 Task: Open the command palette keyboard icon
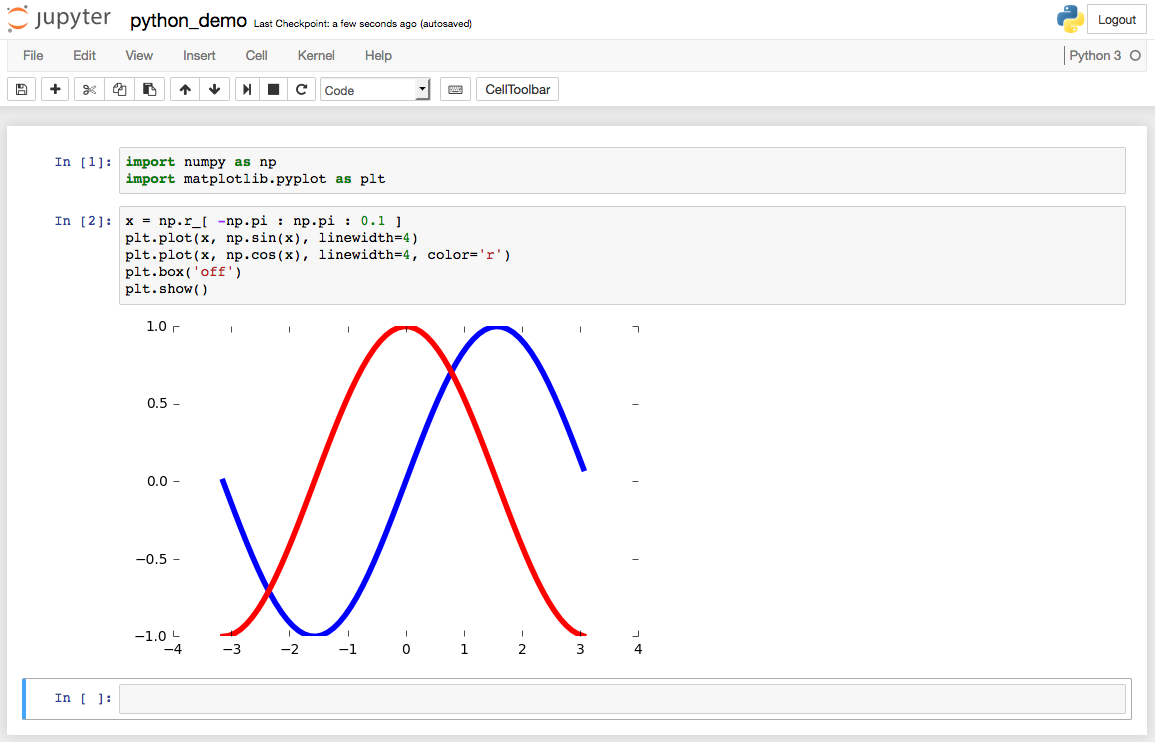455,90
